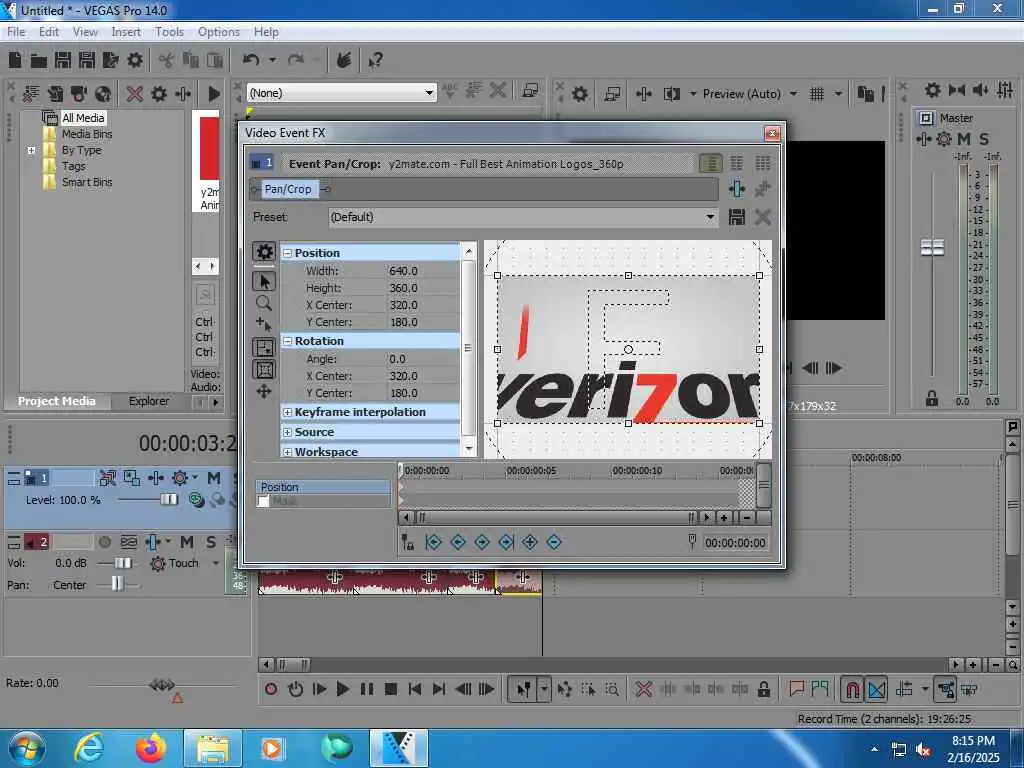Select the Zoom magnifier tool in Pan/Crop

(264, 303)
